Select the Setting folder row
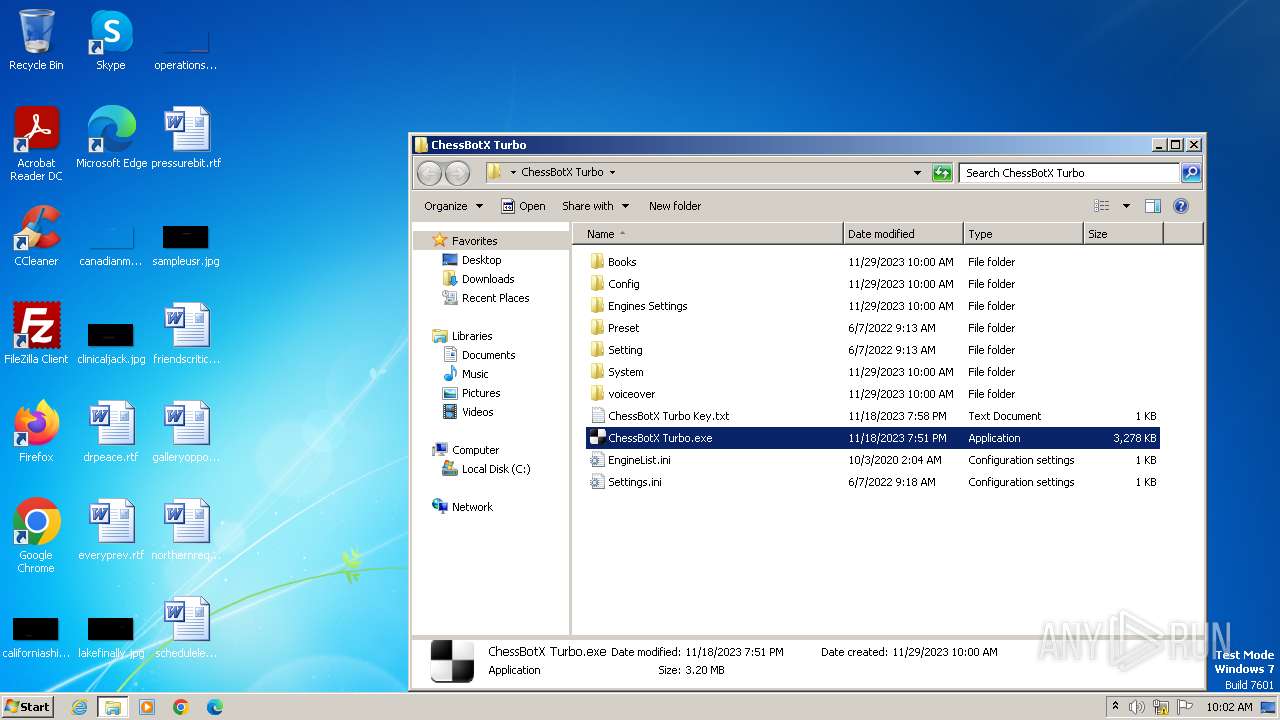Viewport: 1280px width, 720px height. [x=872, y=350]
